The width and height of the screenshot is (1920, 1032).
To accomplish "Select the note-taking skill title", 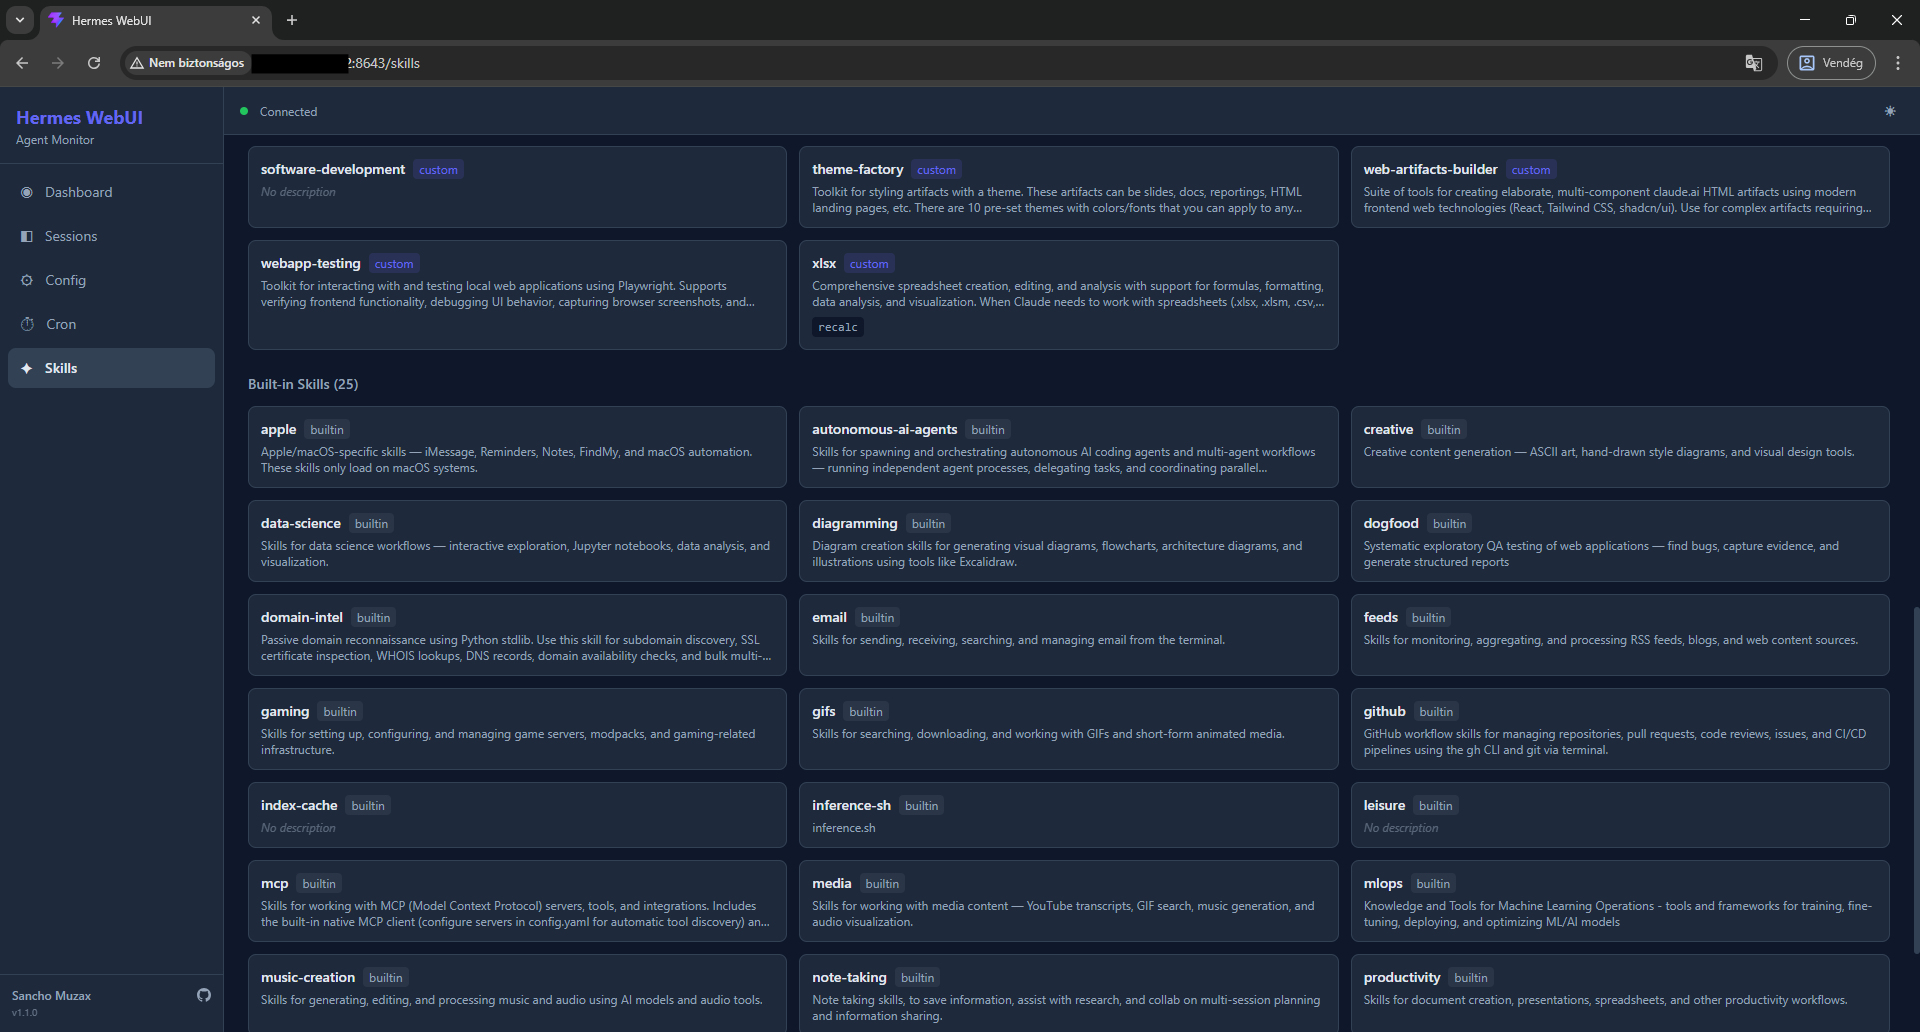I will (x=849, y=977).
